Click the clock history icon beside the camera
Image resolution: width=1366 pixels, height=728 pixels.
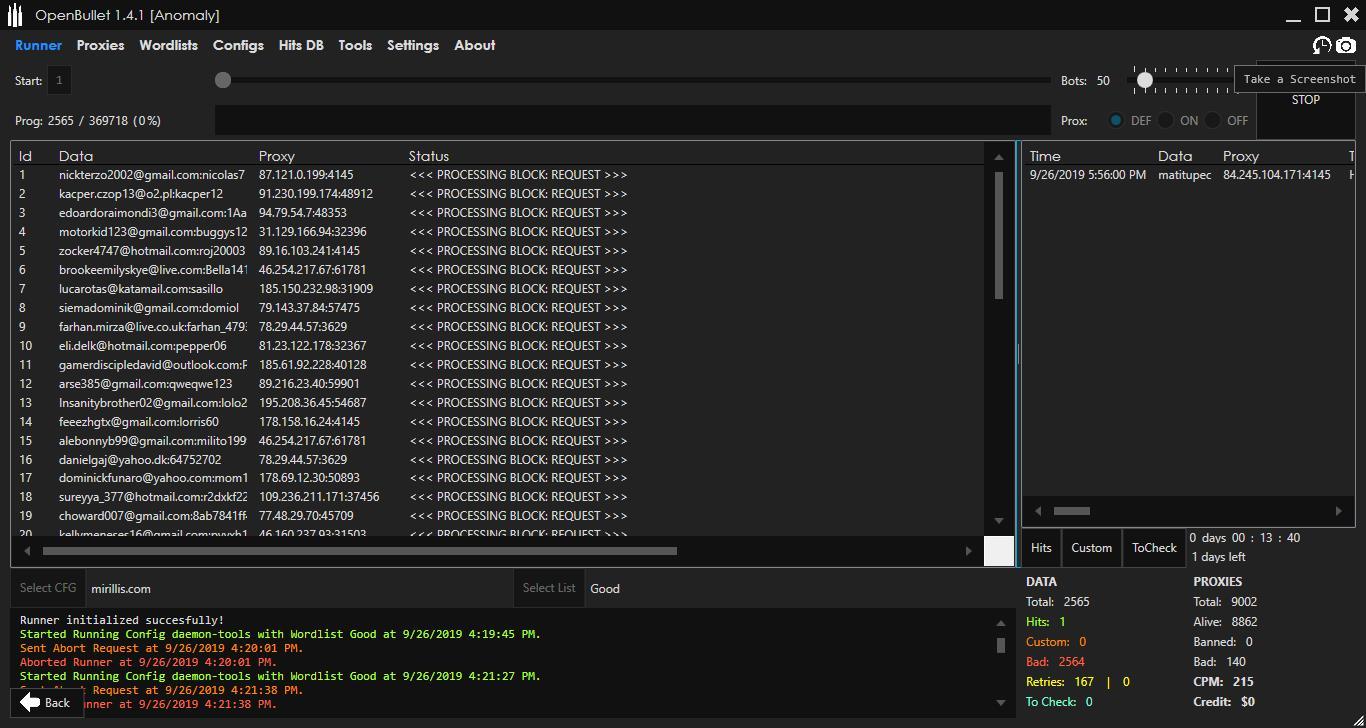pos(1322,45)
